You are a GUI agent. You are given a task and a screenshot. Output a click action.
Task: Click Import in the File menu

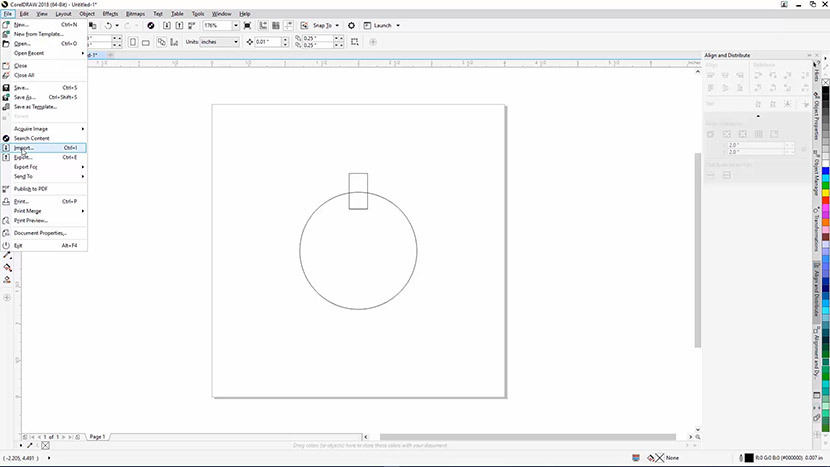tap(25, 147)
